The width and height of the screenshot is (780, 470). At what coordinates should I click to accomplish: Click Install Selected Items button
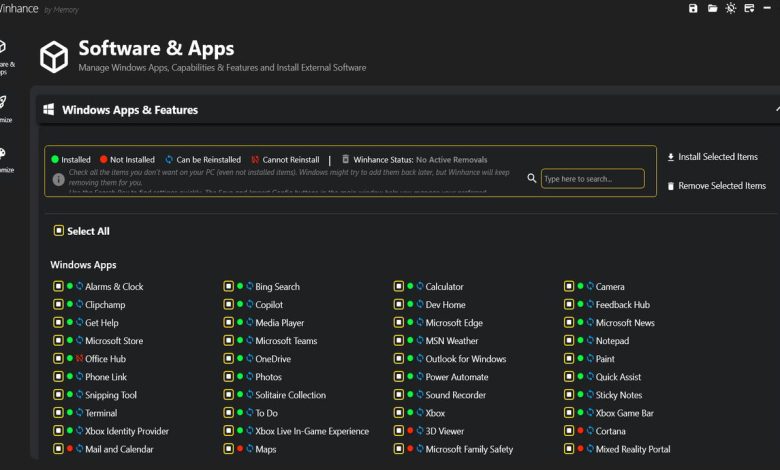tap(712, 157)
